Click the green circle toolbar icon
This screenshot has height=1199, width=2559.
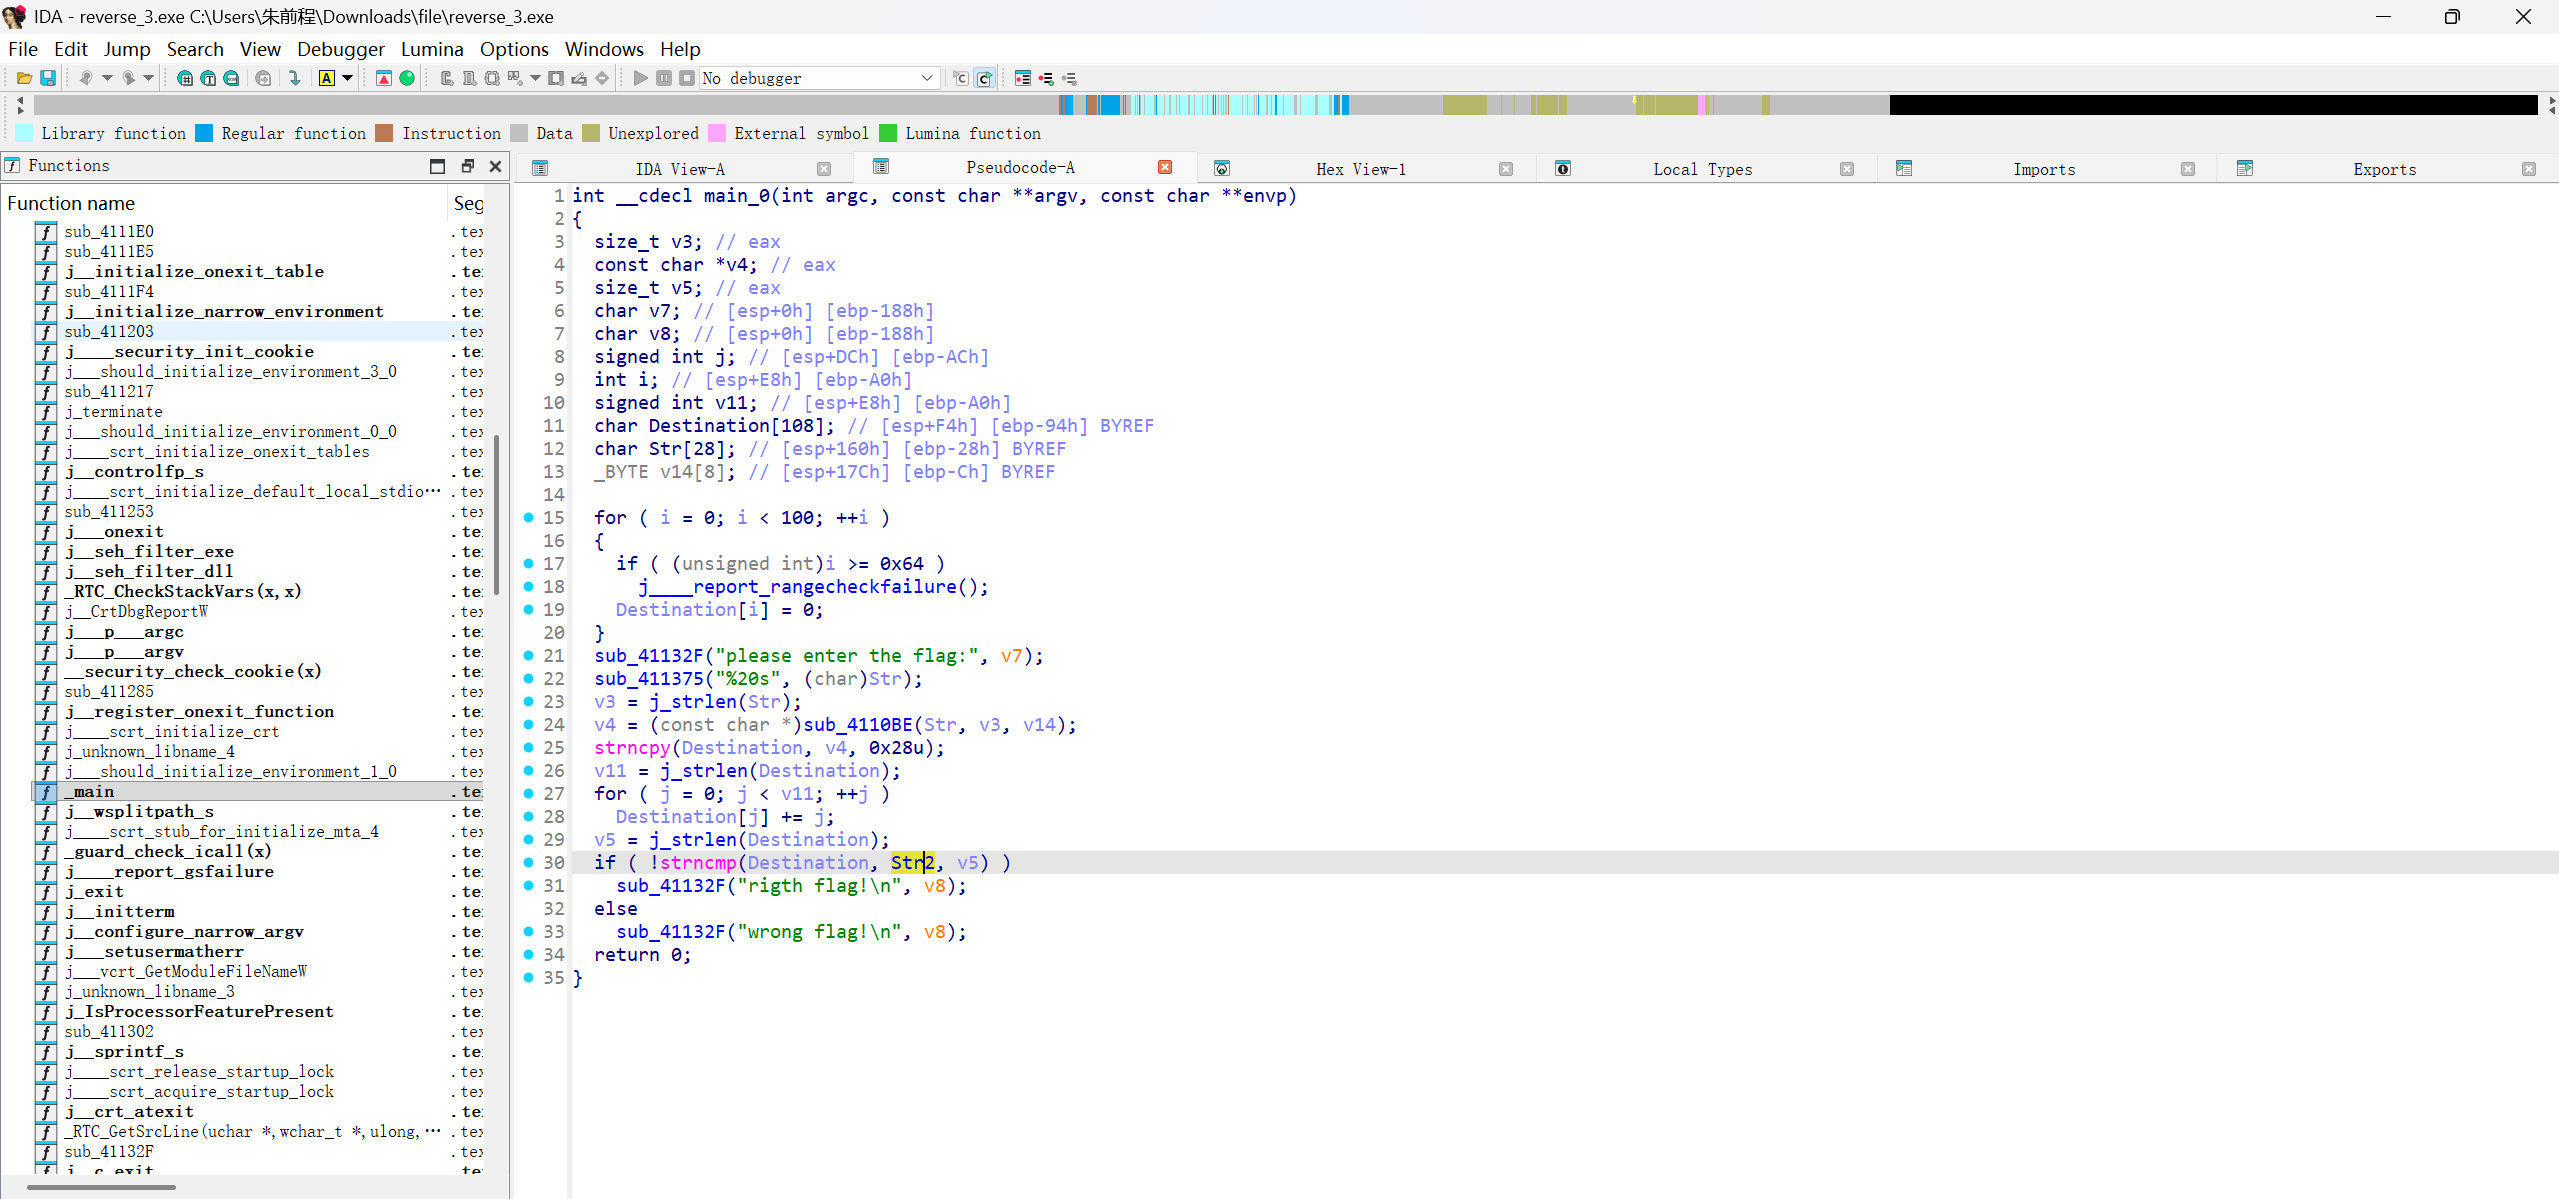click(407, 78)
